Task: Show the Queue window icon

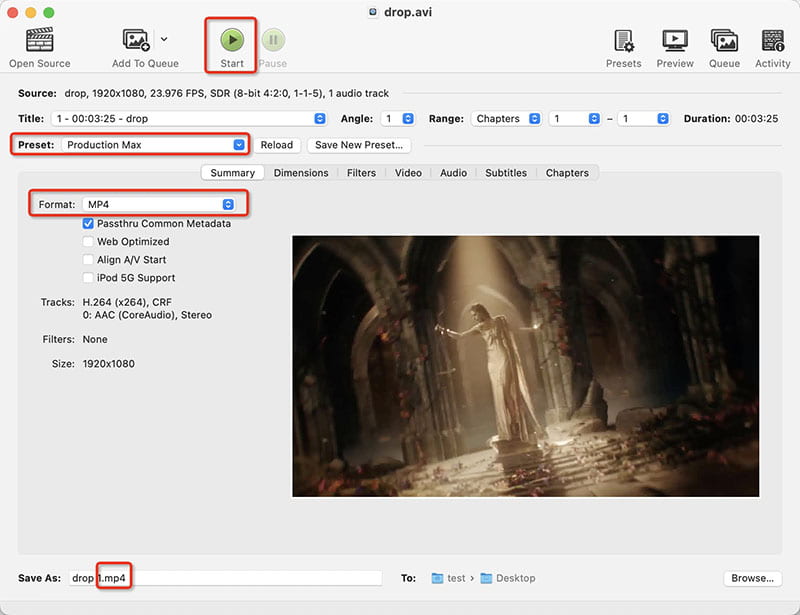Action: pyautogui.click(x=724, y=41)
